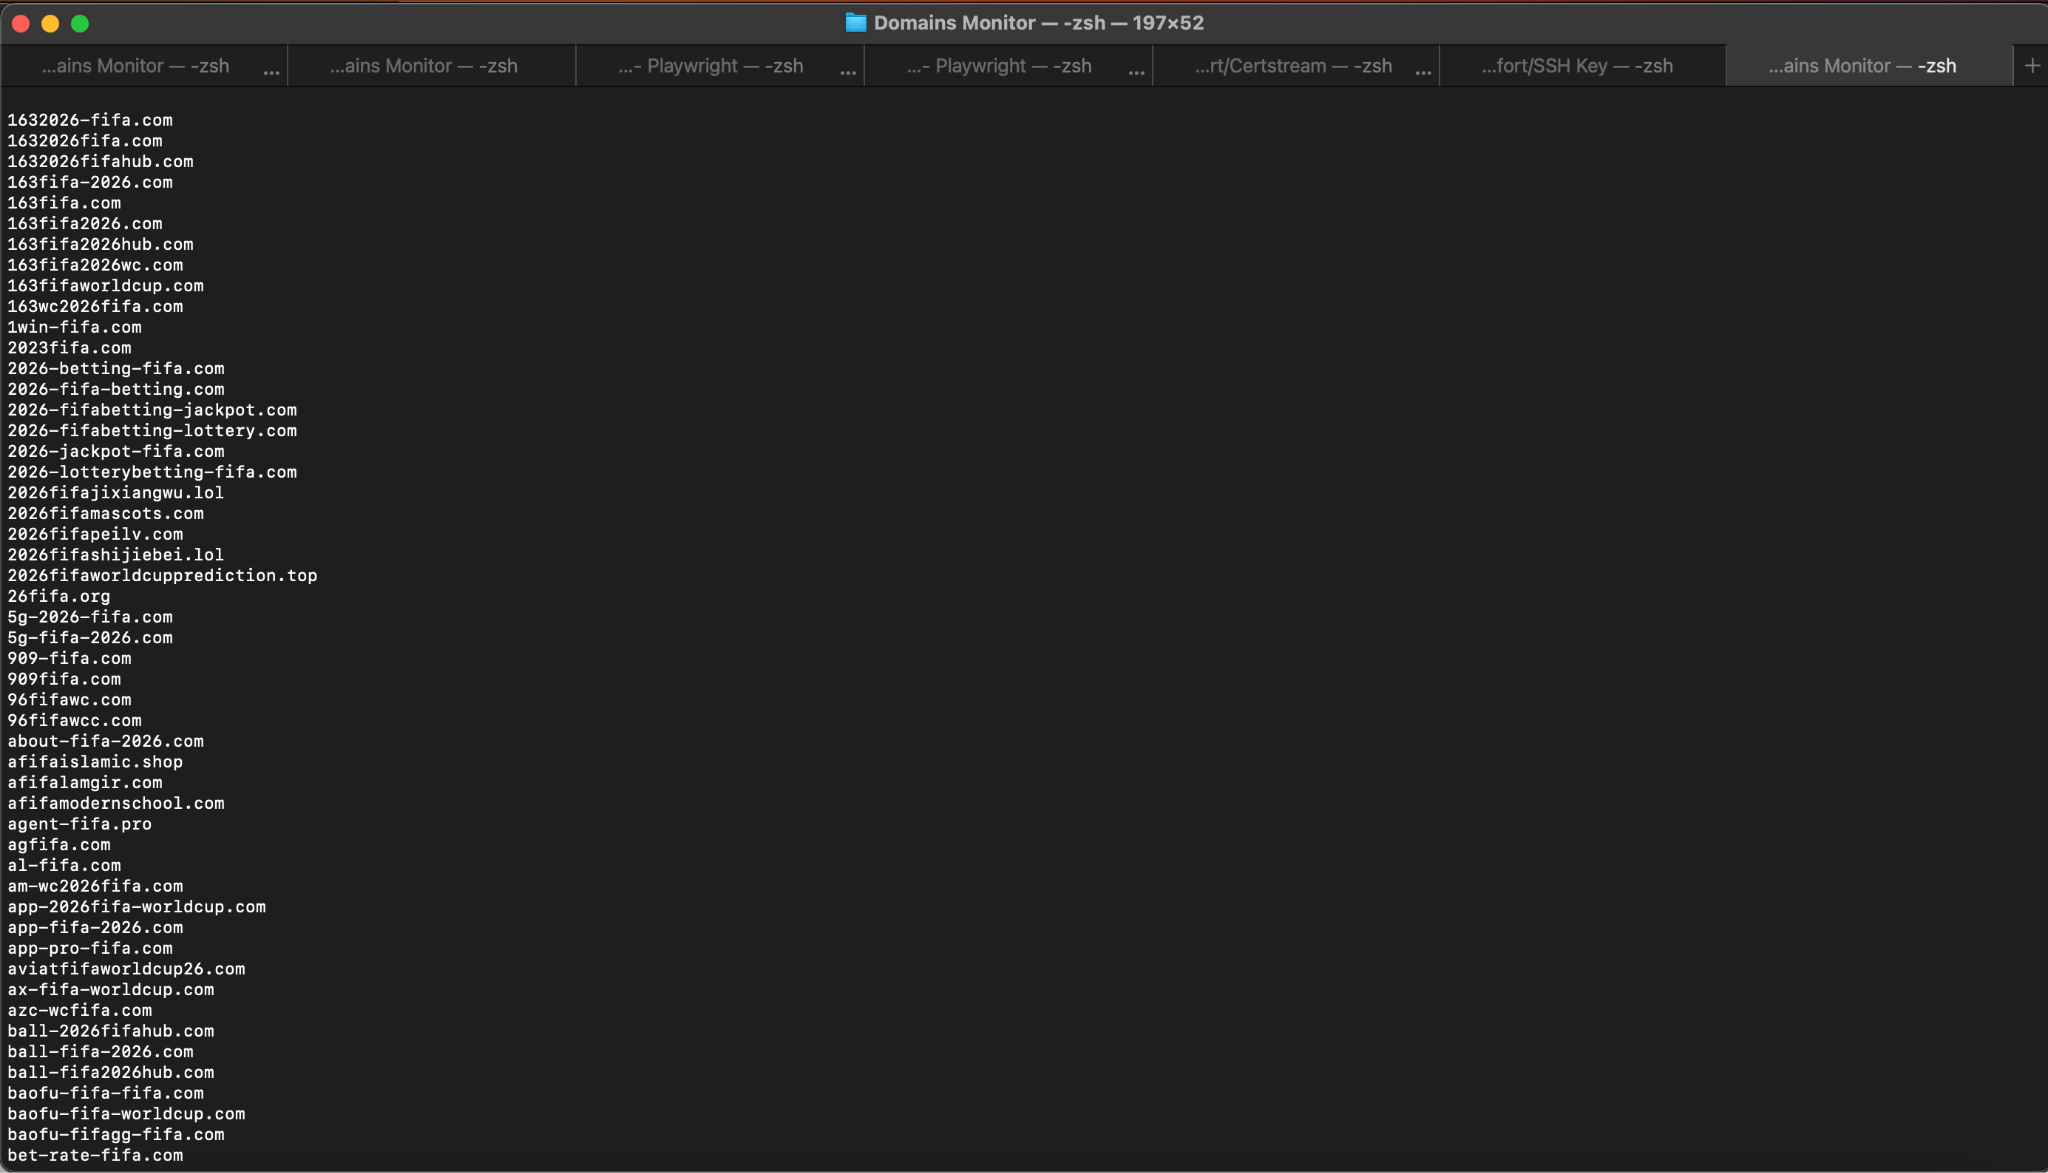Click the line 5g-fifa-2026.com
This screenshot has width=2048, height=1173.
pyautogui.click(x=90, y=638)
